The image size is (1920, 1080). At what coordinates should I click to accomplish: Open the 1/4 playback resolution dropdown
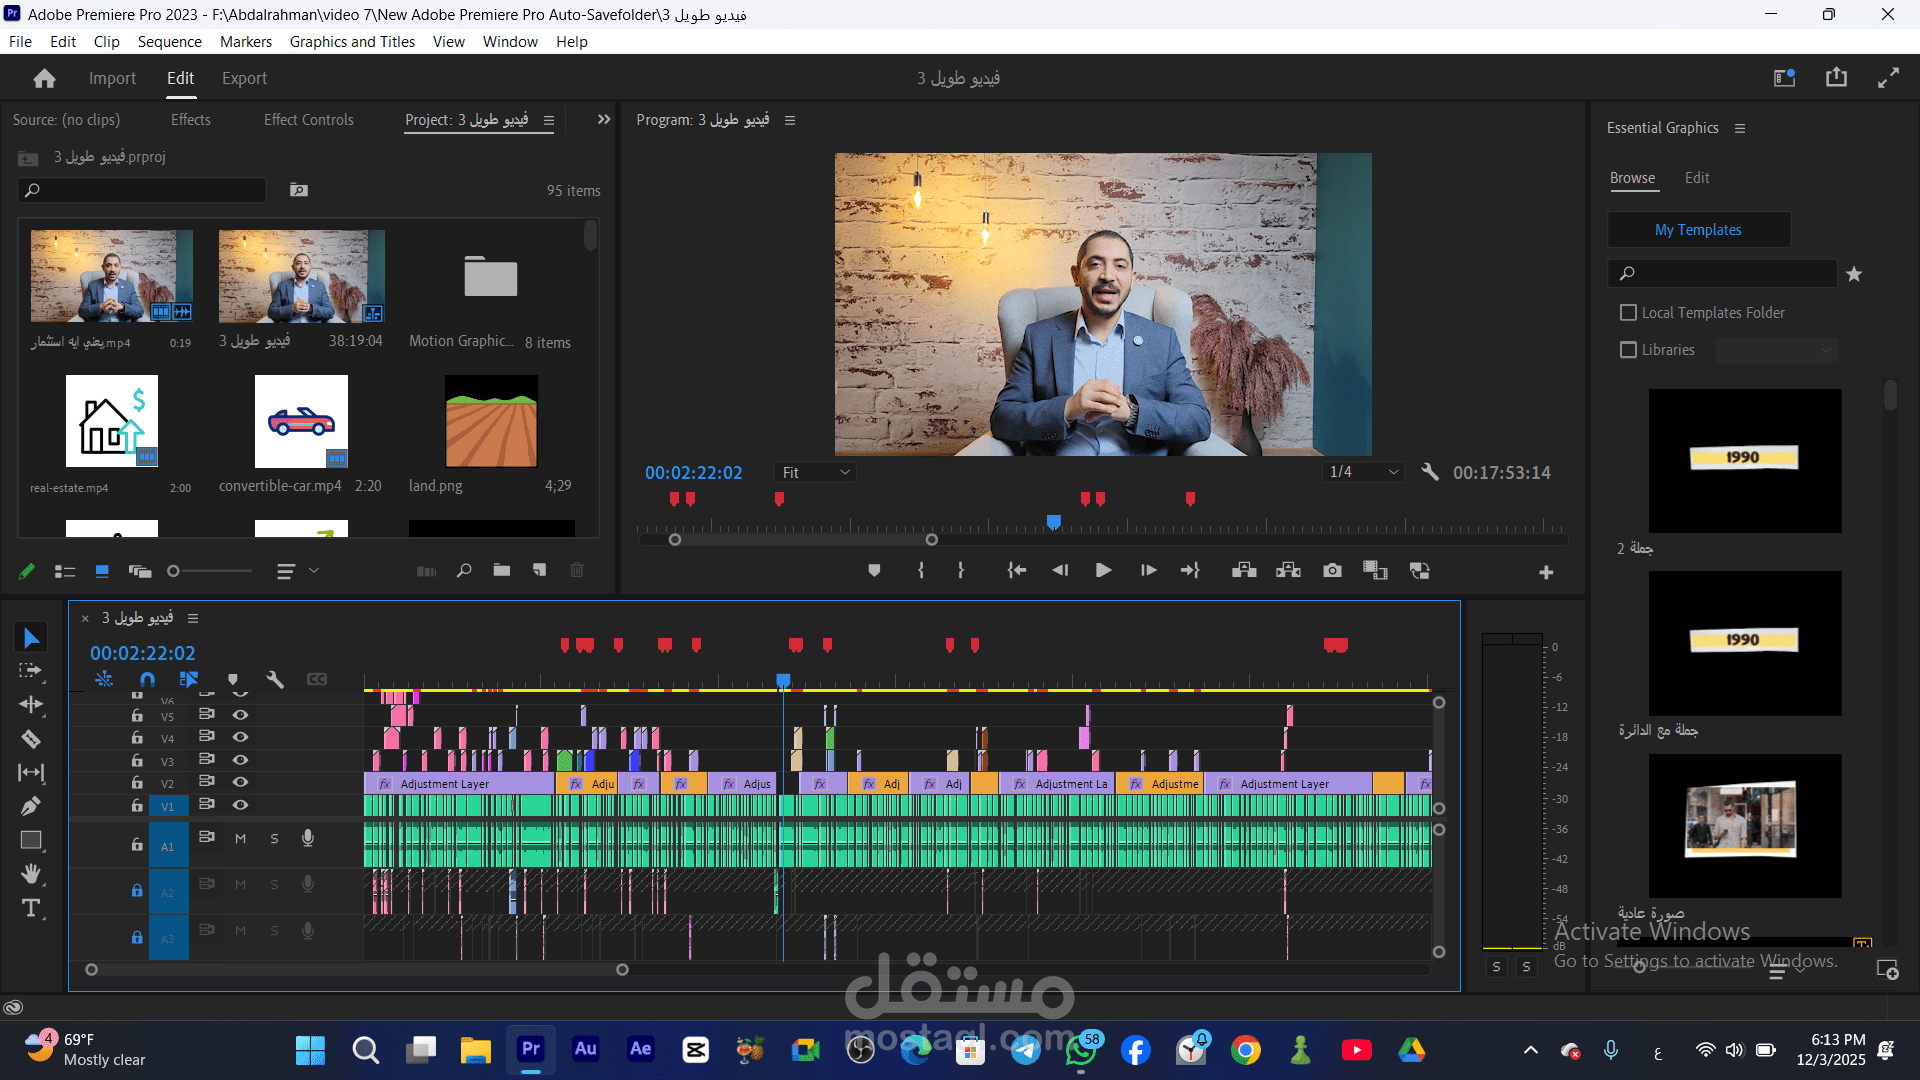pyautogui.click(x=1362, y=472)
